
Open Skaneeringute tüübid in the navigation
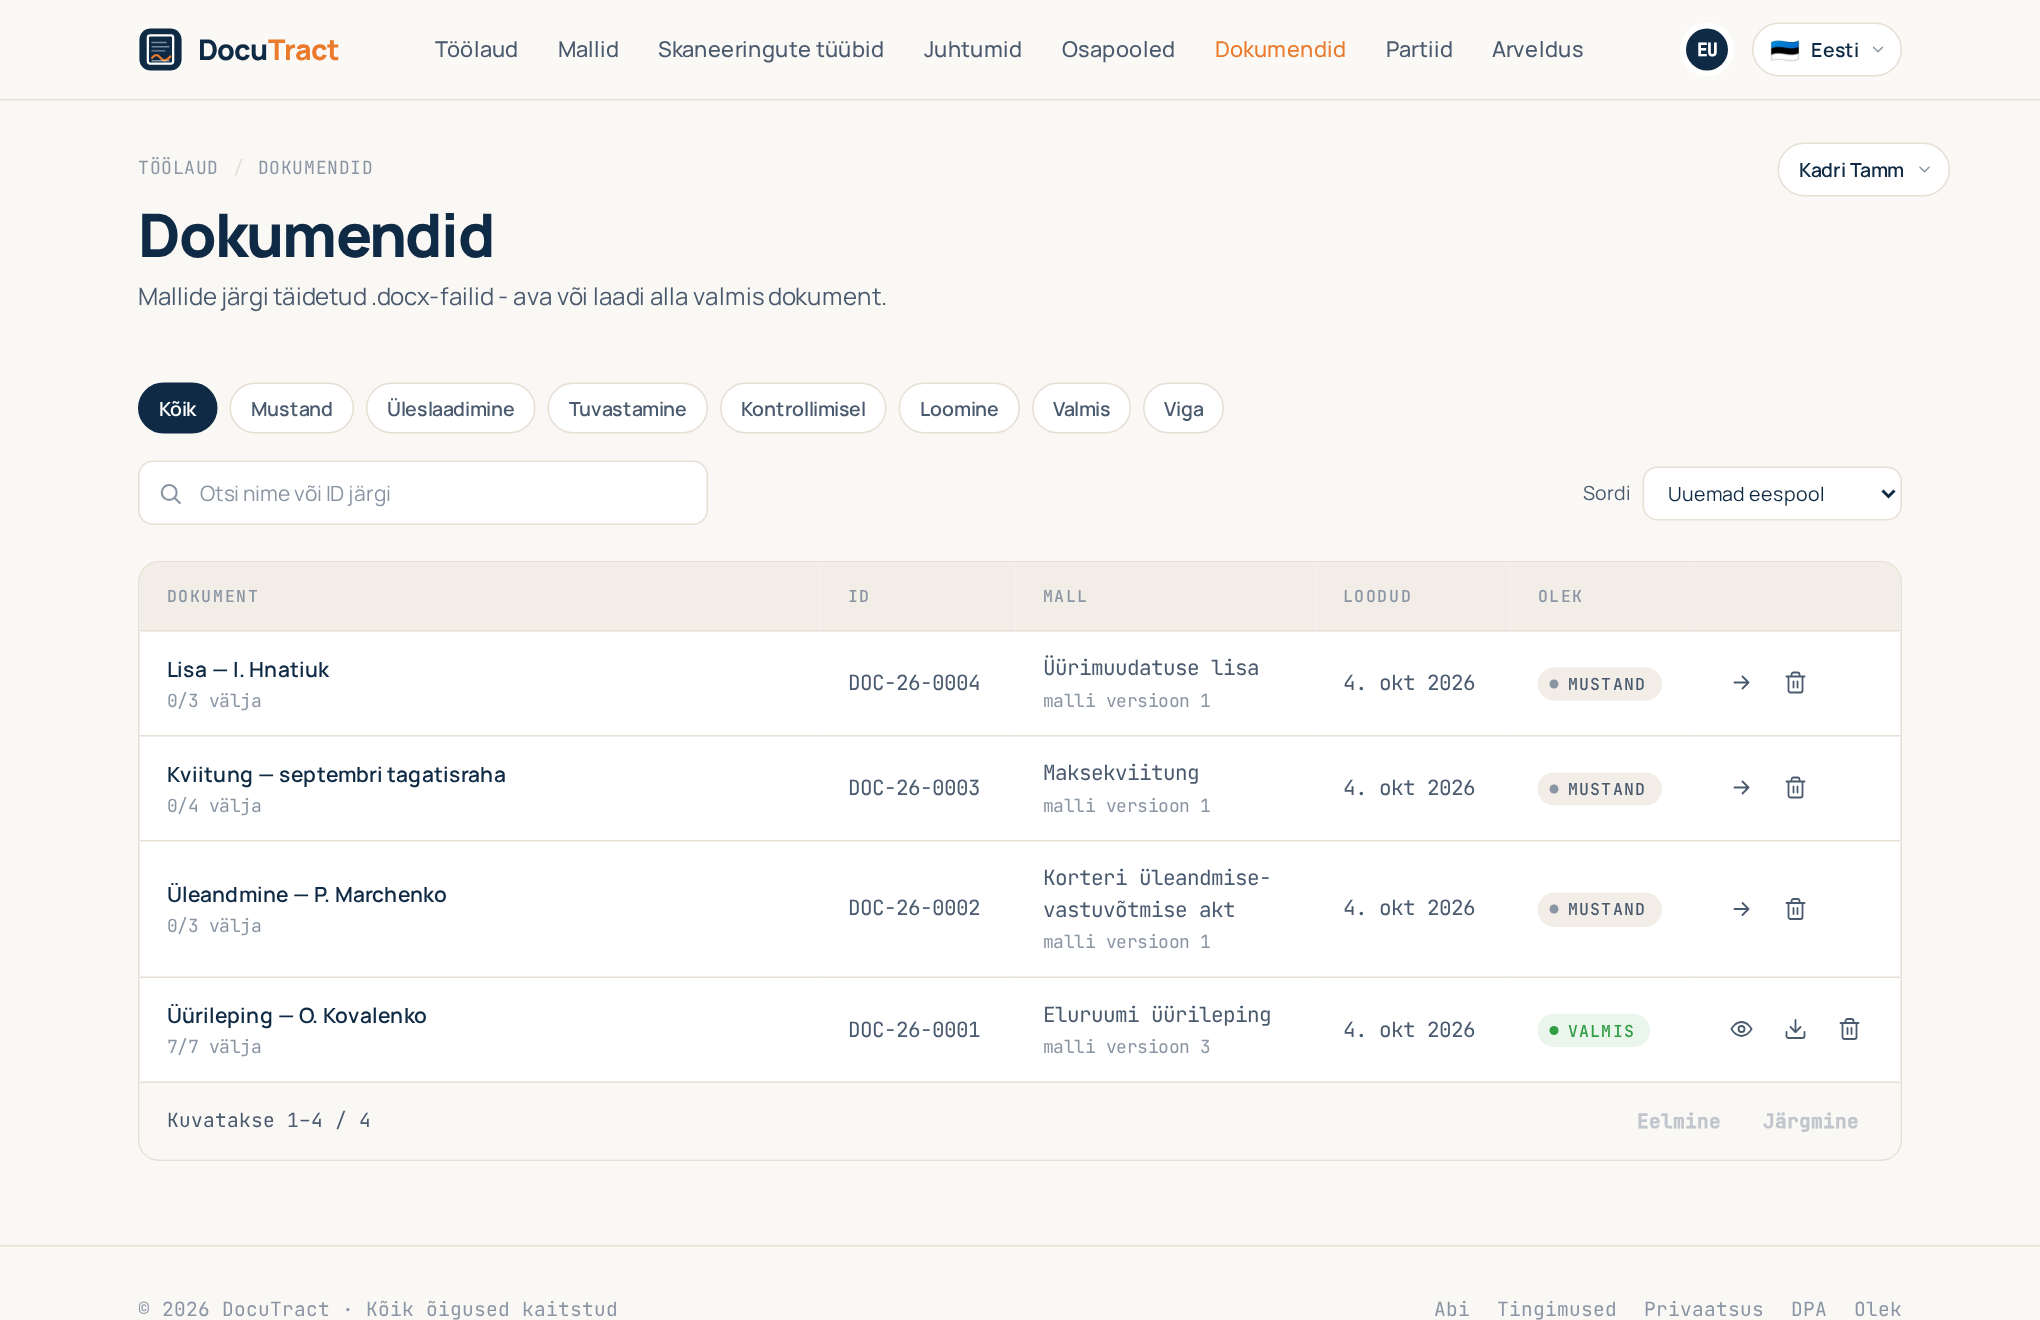pyautogui.click(x=770, y=49)
